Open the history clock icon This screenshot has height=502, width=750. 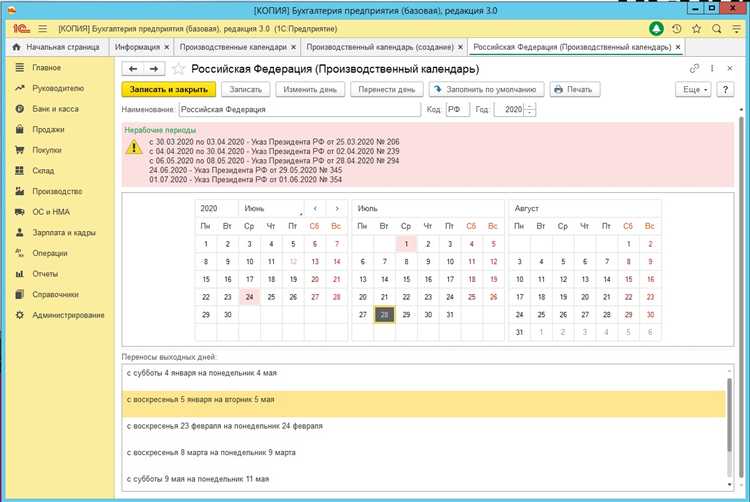677,29
